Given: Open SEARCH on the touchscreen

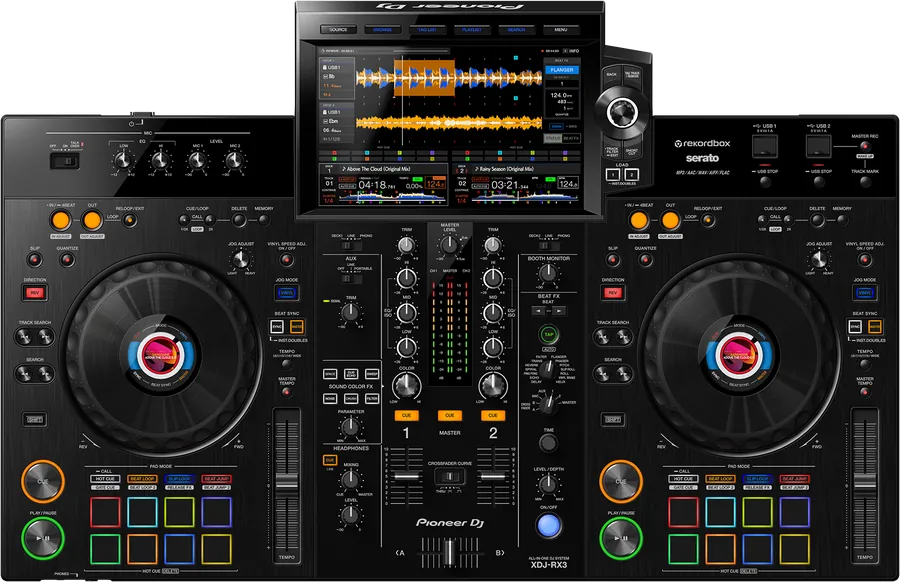Looking at the screenshot, I should [516, 29].
